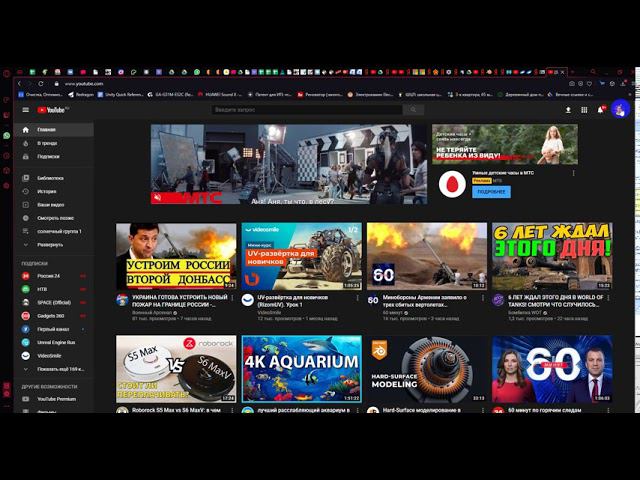
Task: Open Gadgets 360 channel subscription
Action: coord(54,316)
